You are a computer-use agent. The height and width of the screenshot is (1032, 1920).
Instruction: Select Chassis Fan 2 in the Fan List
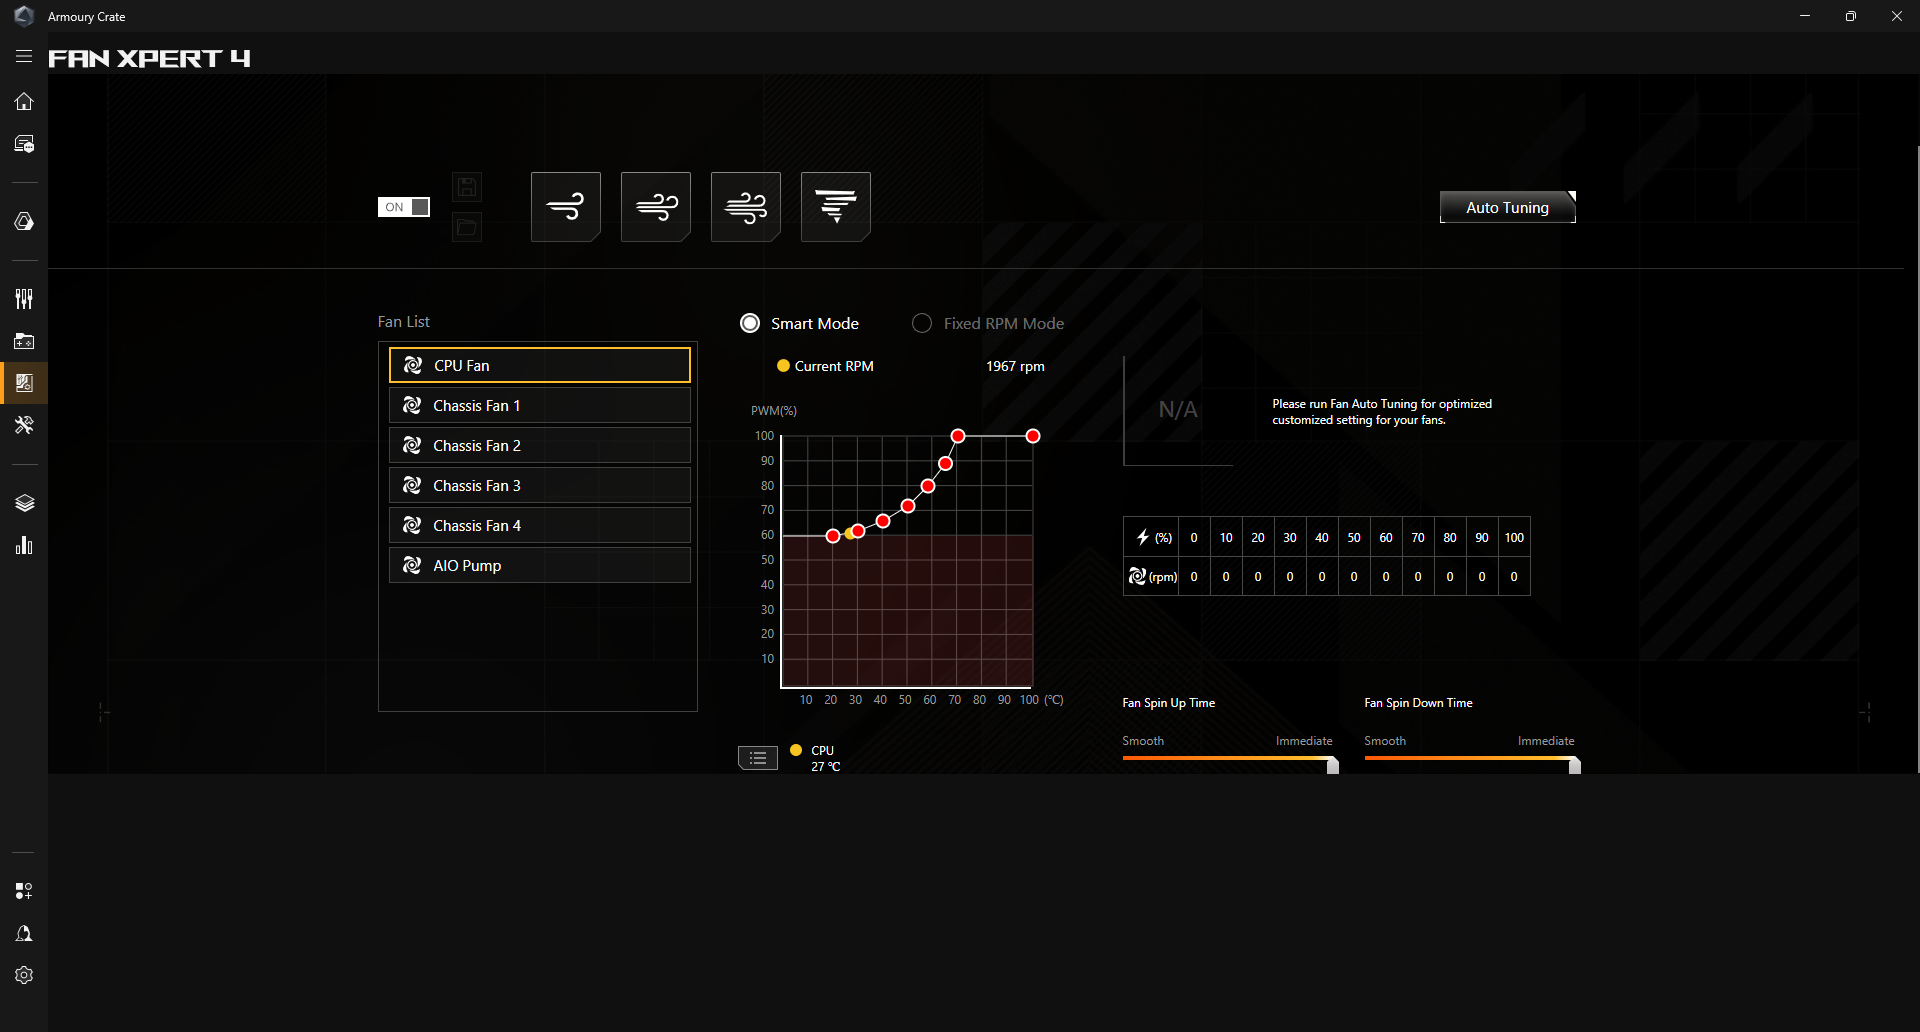pyautogui.click(x=540, y=445)
